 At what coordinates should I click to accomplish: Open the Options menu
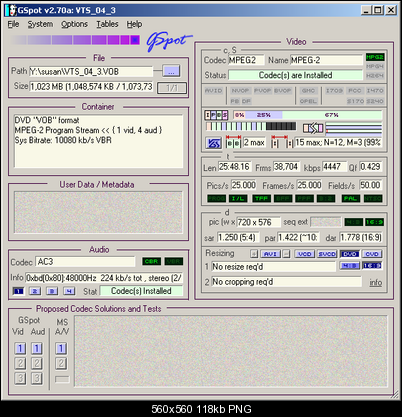pyautogui.click(x=74, y=24)
